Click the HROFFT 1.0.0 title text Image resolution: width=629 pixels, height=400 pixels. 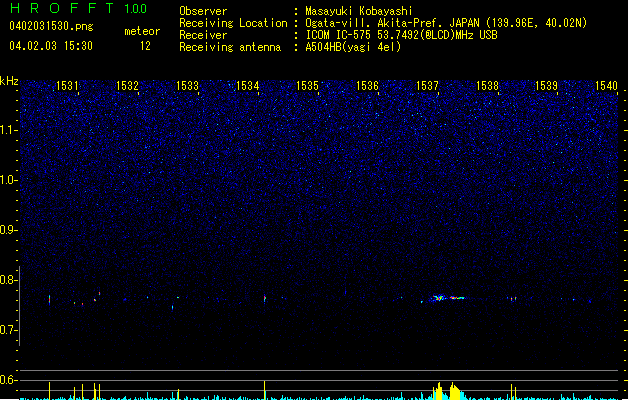pos(78,8)
